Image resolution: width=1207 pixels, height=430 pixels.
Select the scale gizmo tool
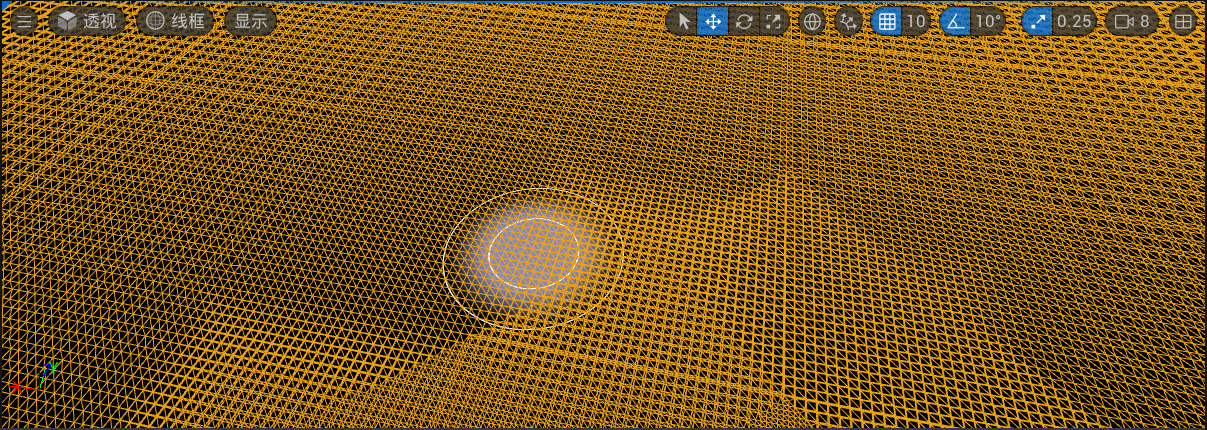click(773, 21)
